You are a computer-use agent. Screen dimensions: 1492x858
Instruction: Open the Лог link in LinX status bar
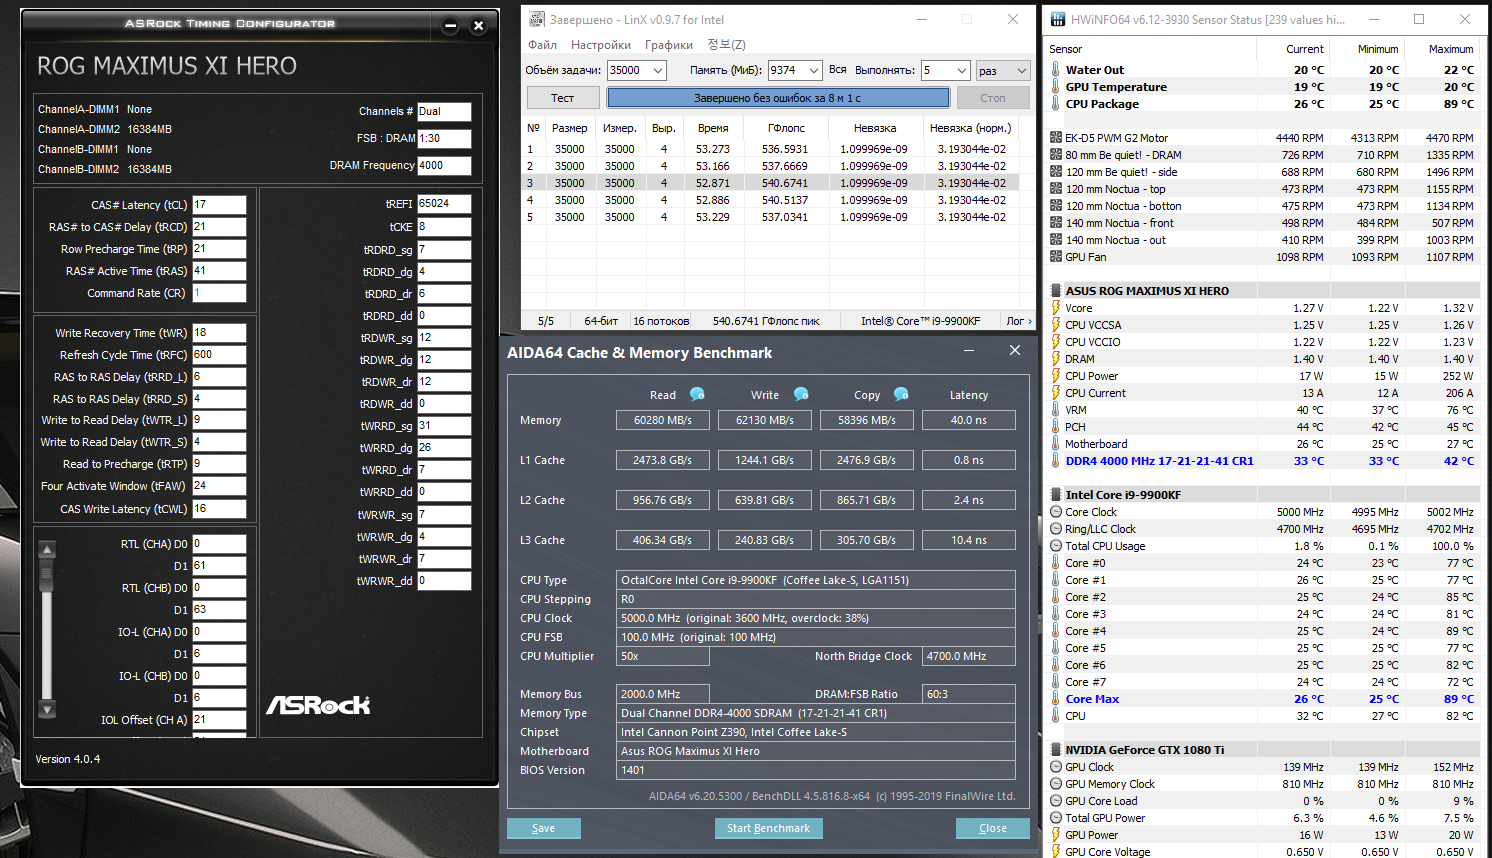tap(1019, 321)
